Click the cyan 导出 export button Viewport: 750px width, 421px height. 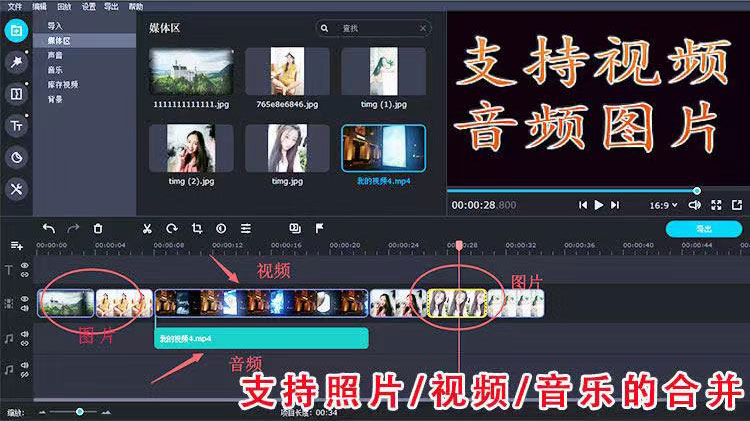pyautogui.click(x=703, y=229)
